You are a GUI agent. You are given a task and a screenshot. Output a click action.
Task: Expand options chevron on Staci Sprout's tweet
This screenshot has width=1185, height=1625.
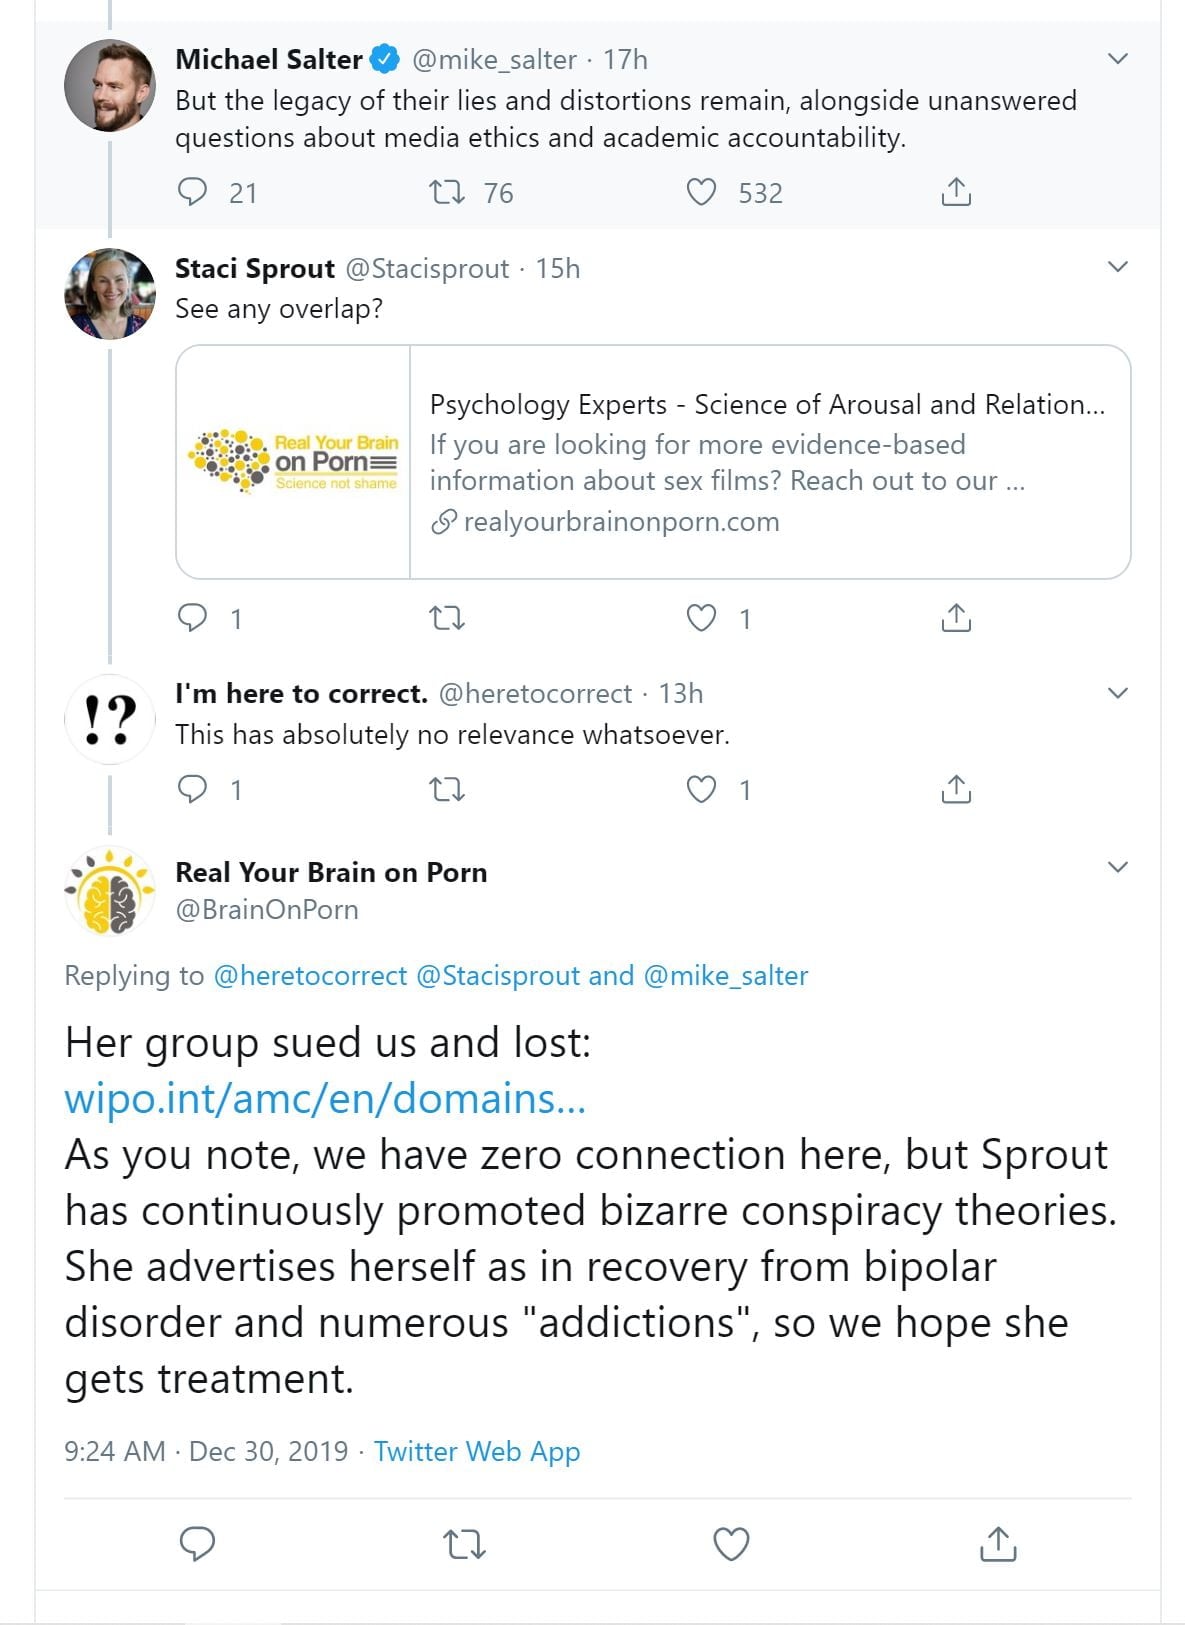pos(1118,267)
